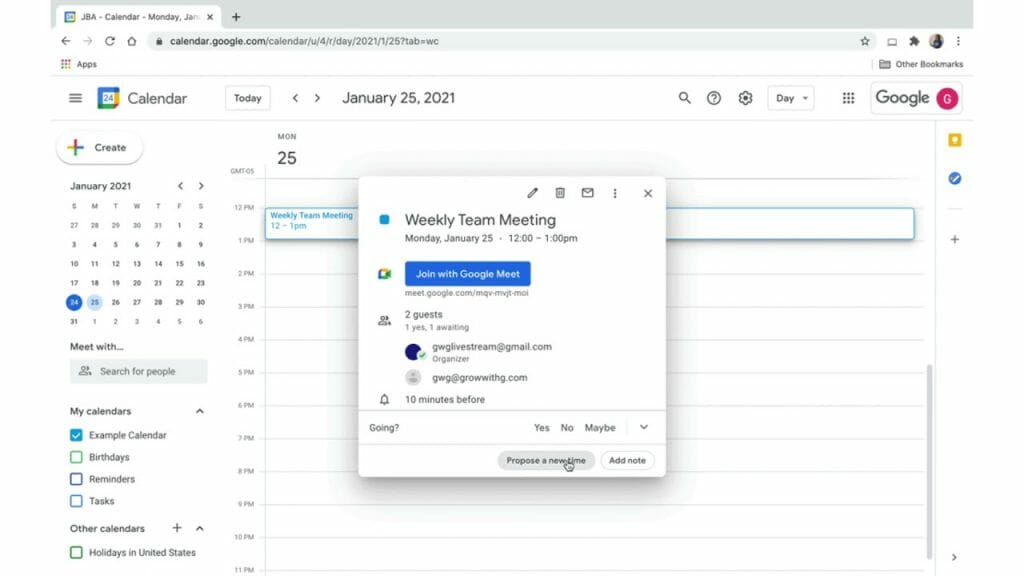Click the Today button
This screenshot has width=1024, height=576.
coord(248,98)
